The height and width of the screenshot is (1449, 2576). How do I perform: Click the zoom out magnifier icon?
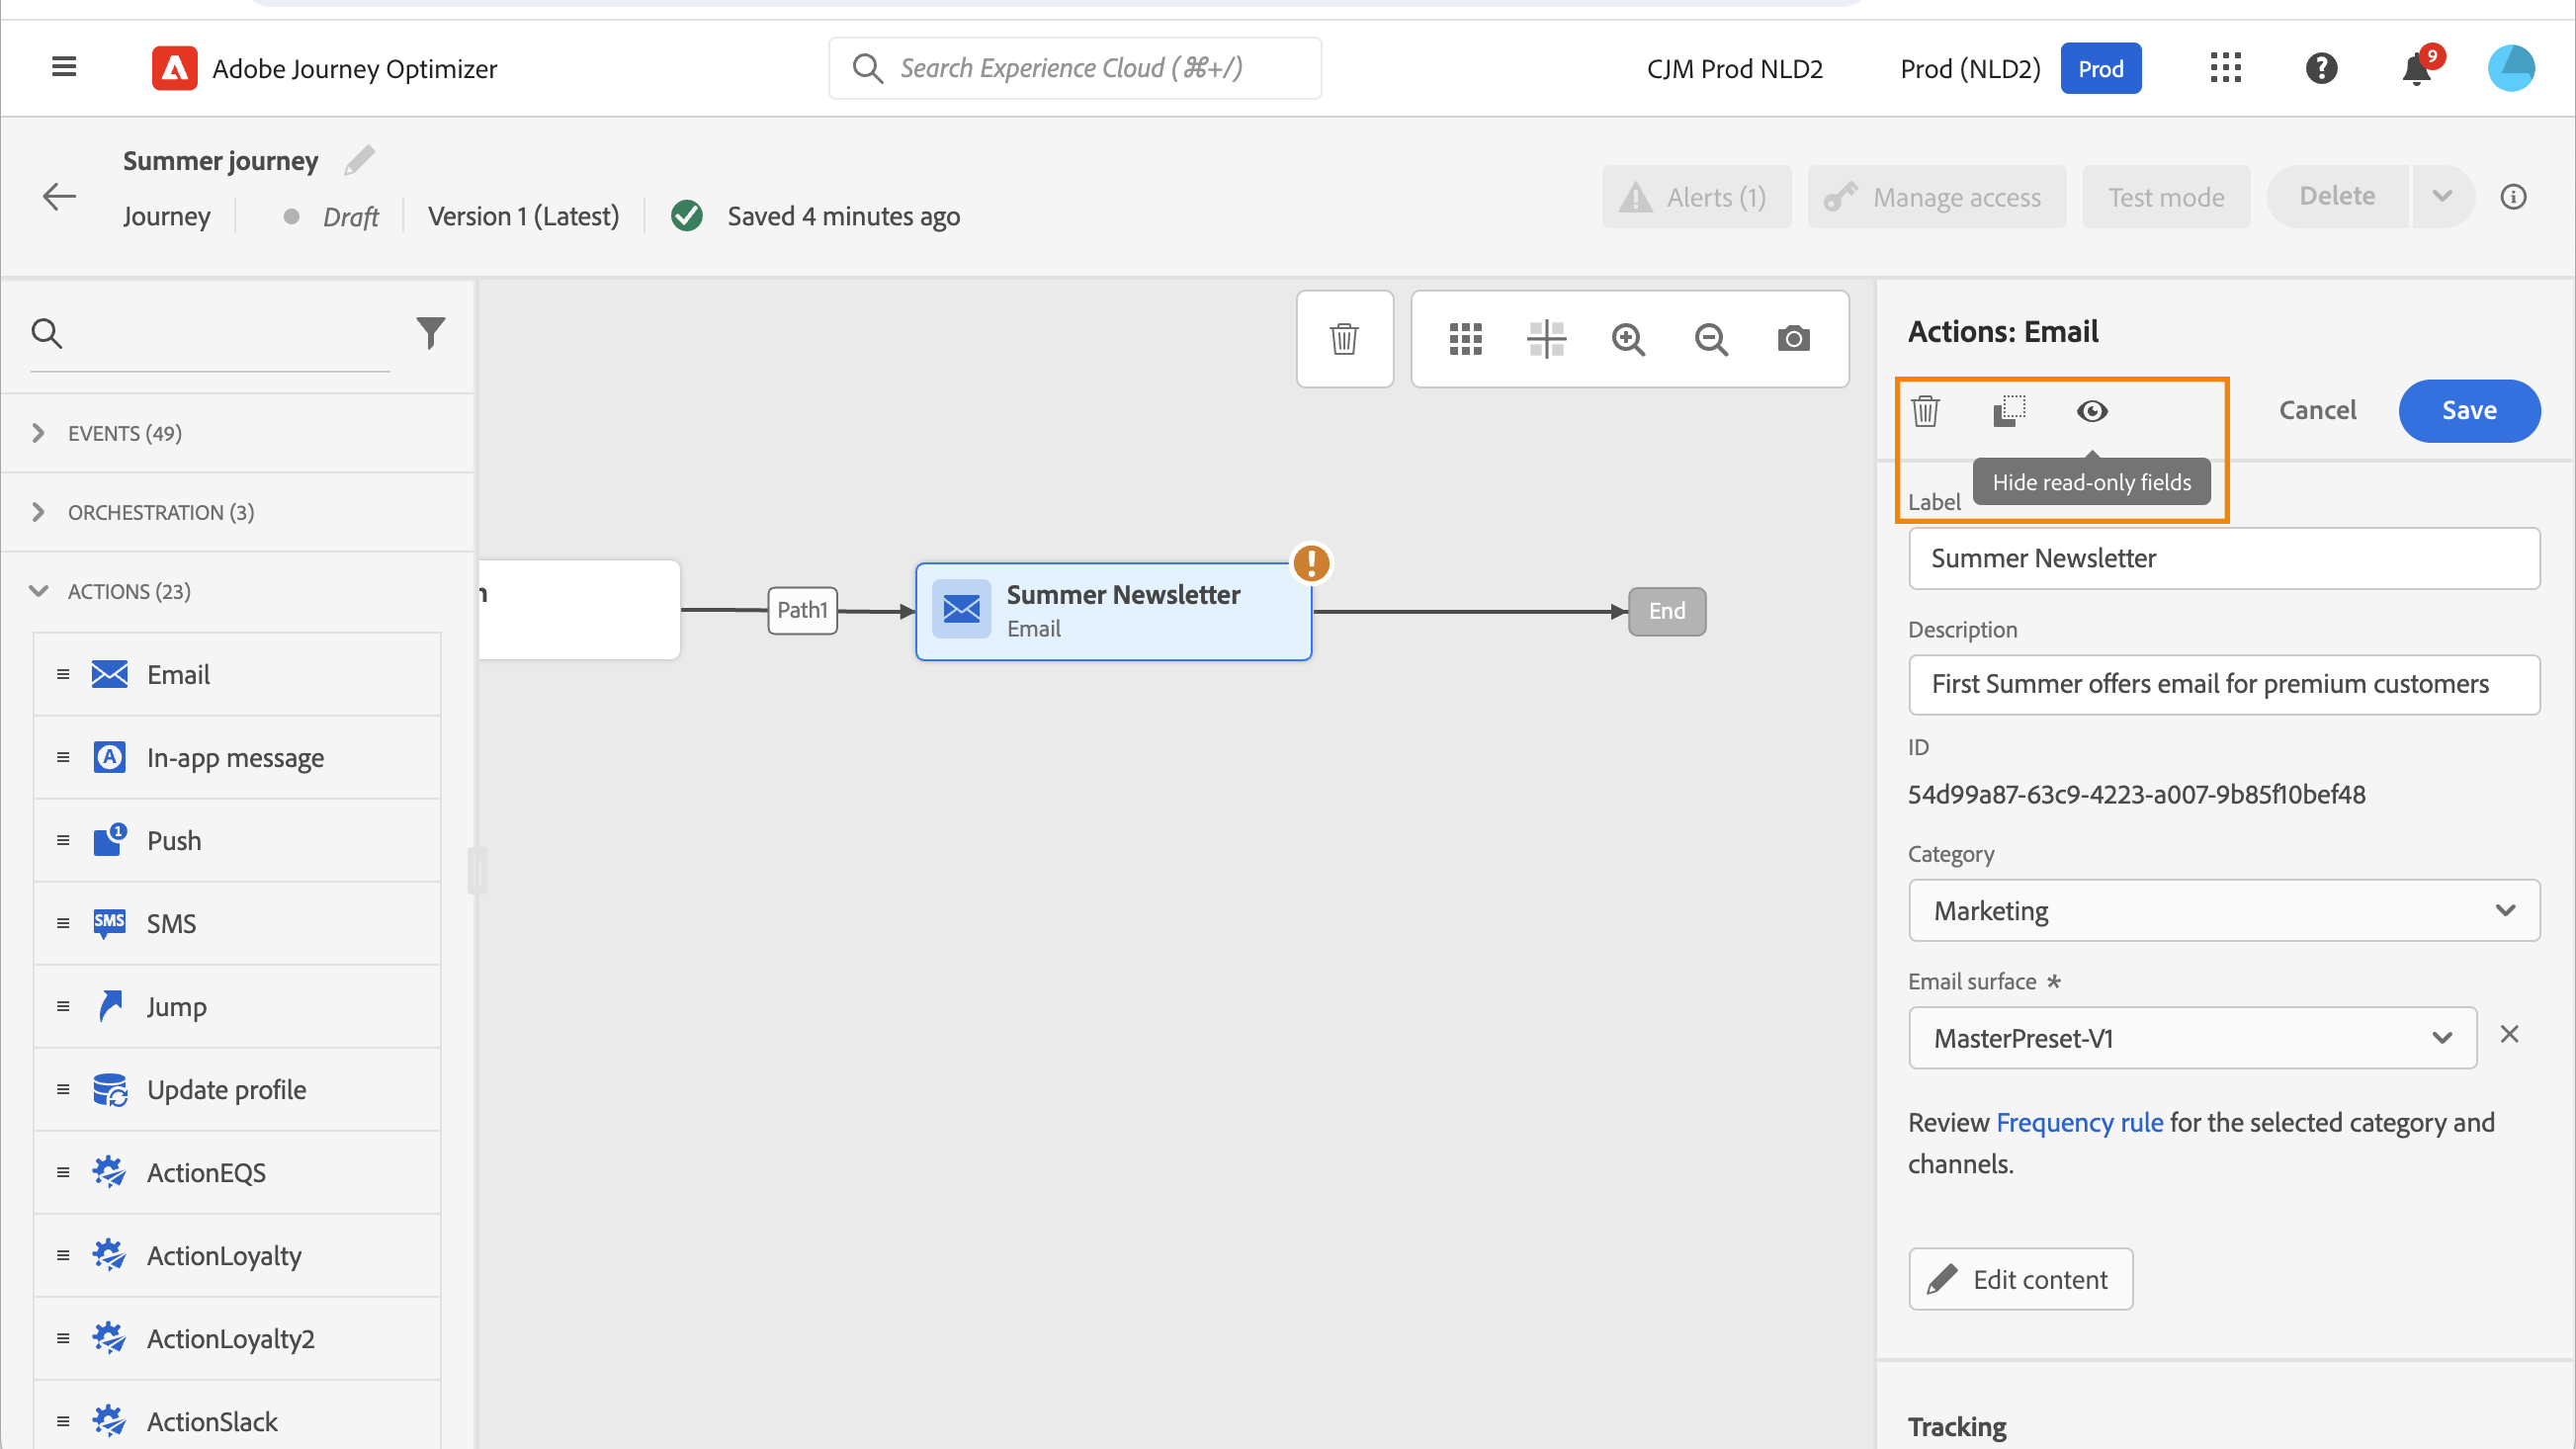pos(1711,339)
